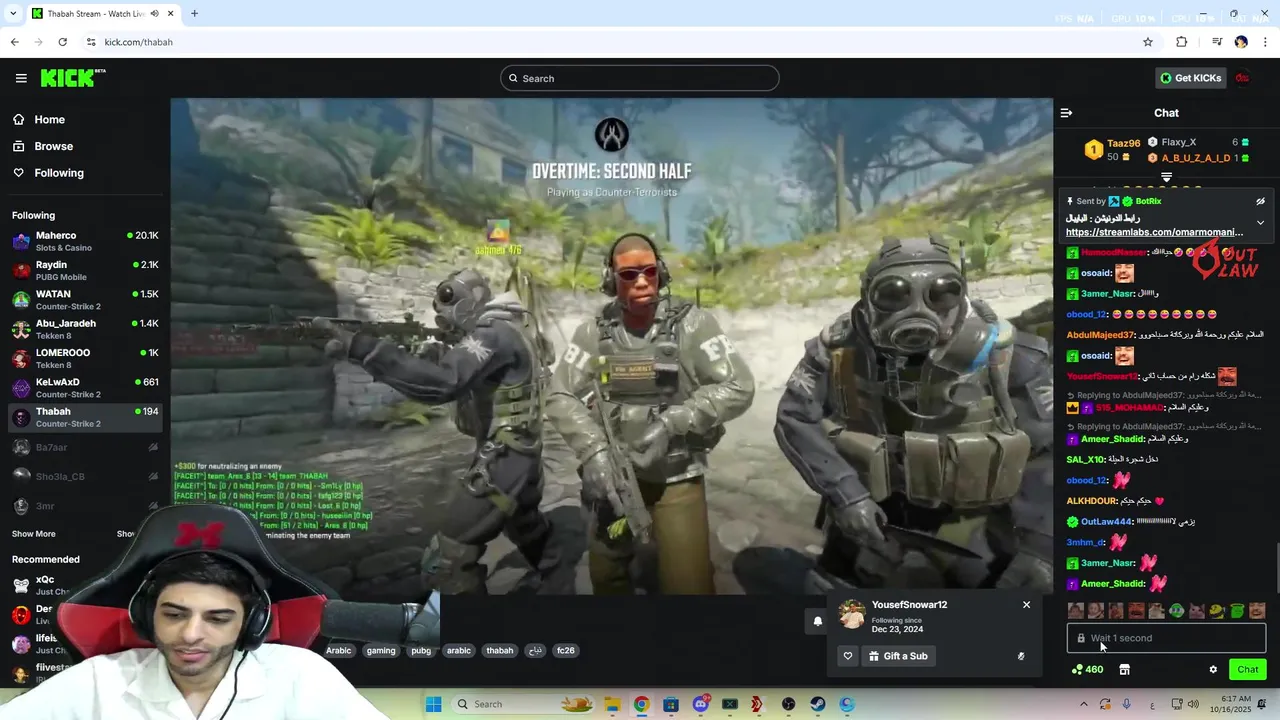Open the offline Ba7aar channel
The image size is (1280, 720).
coord(85,447)
